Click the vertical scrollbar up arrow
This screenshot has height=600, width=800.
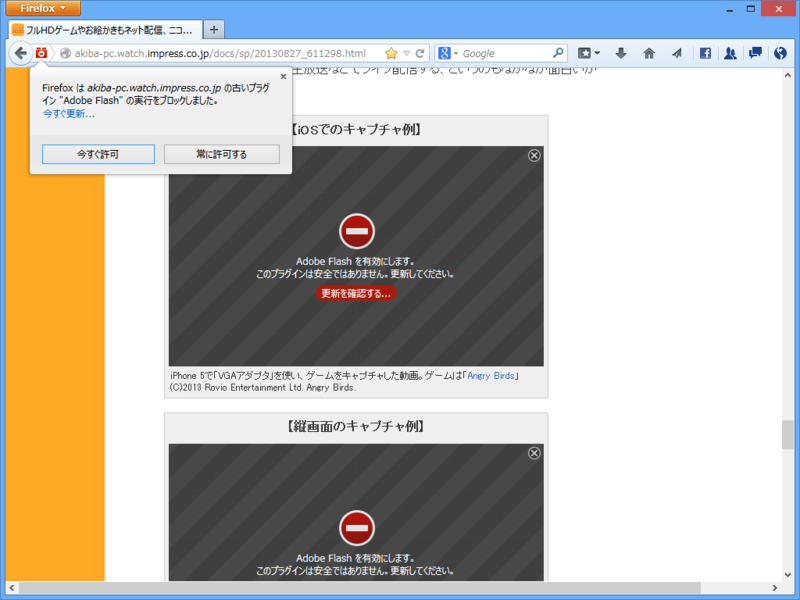[x=788, y=76]
